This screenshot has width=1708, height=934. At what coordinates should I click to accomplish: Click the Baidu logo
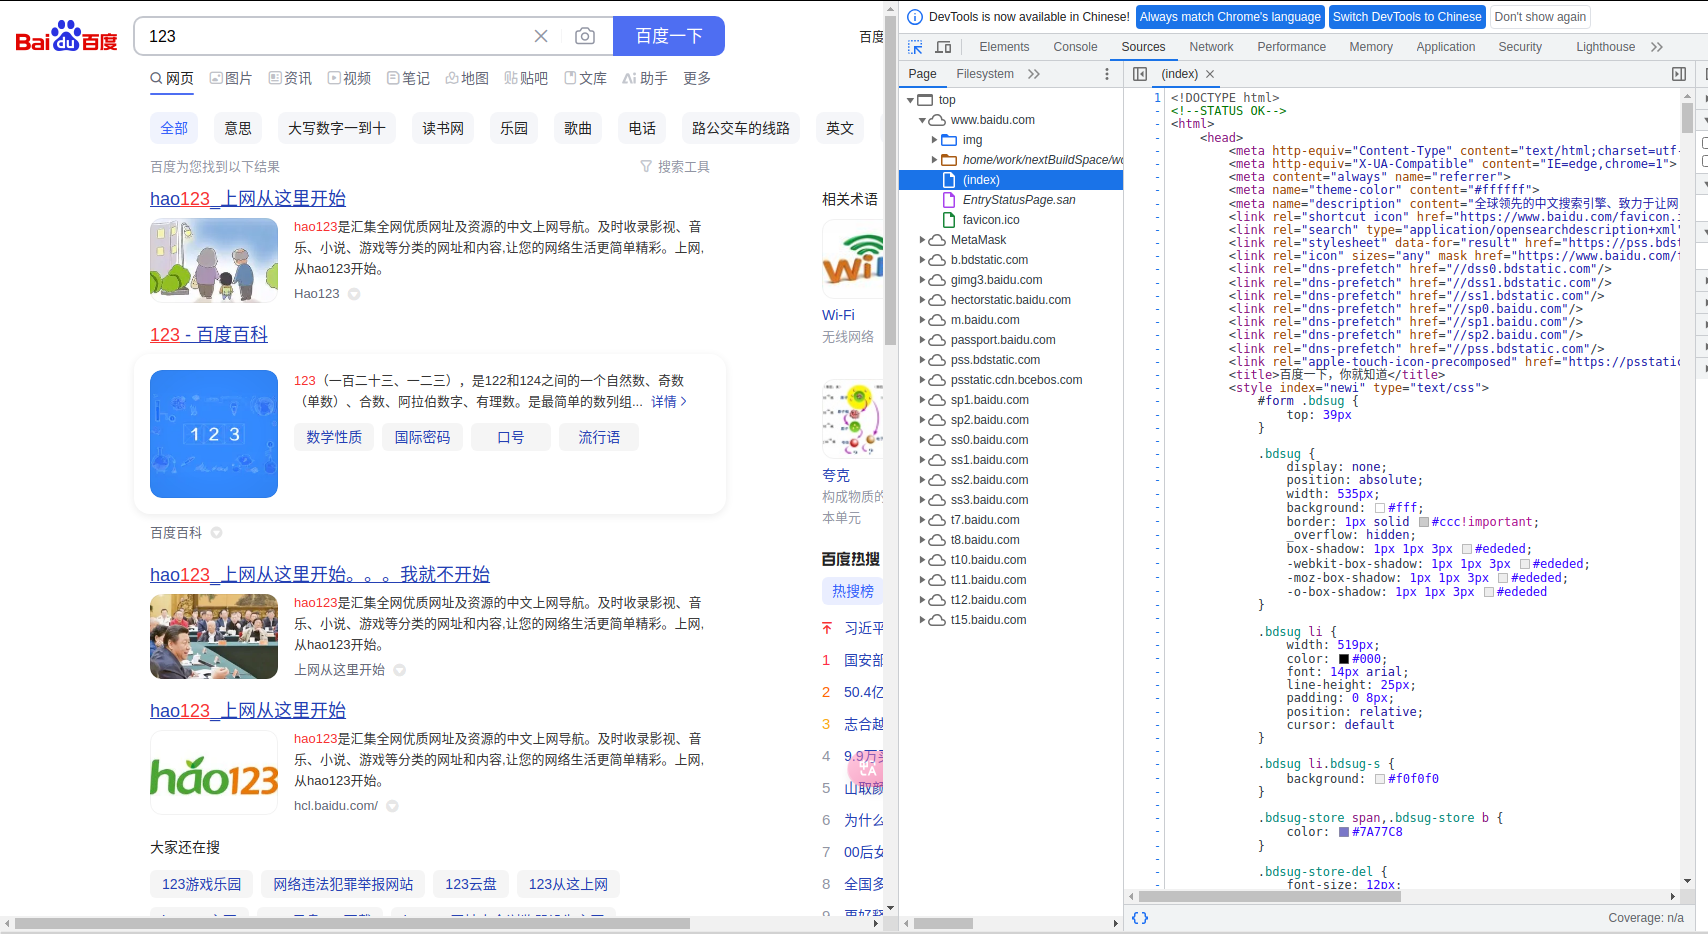[66, 37]
